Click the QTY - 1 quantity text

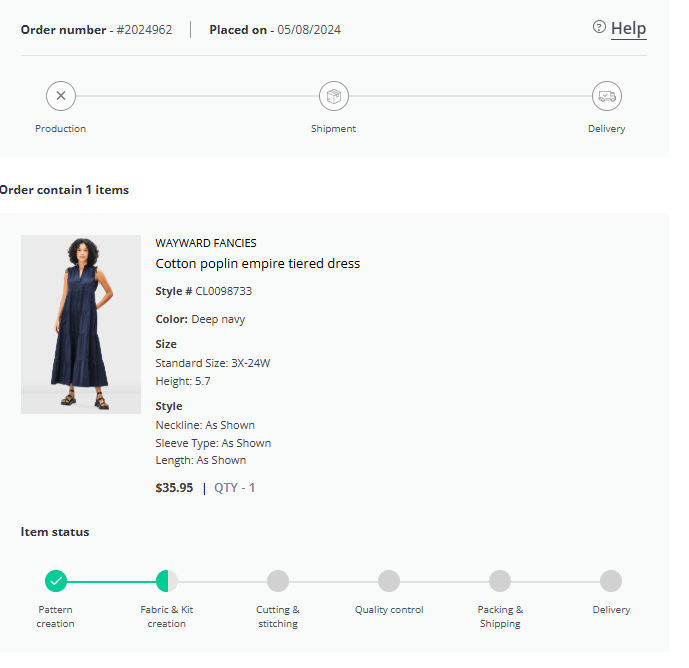point(234,488)
